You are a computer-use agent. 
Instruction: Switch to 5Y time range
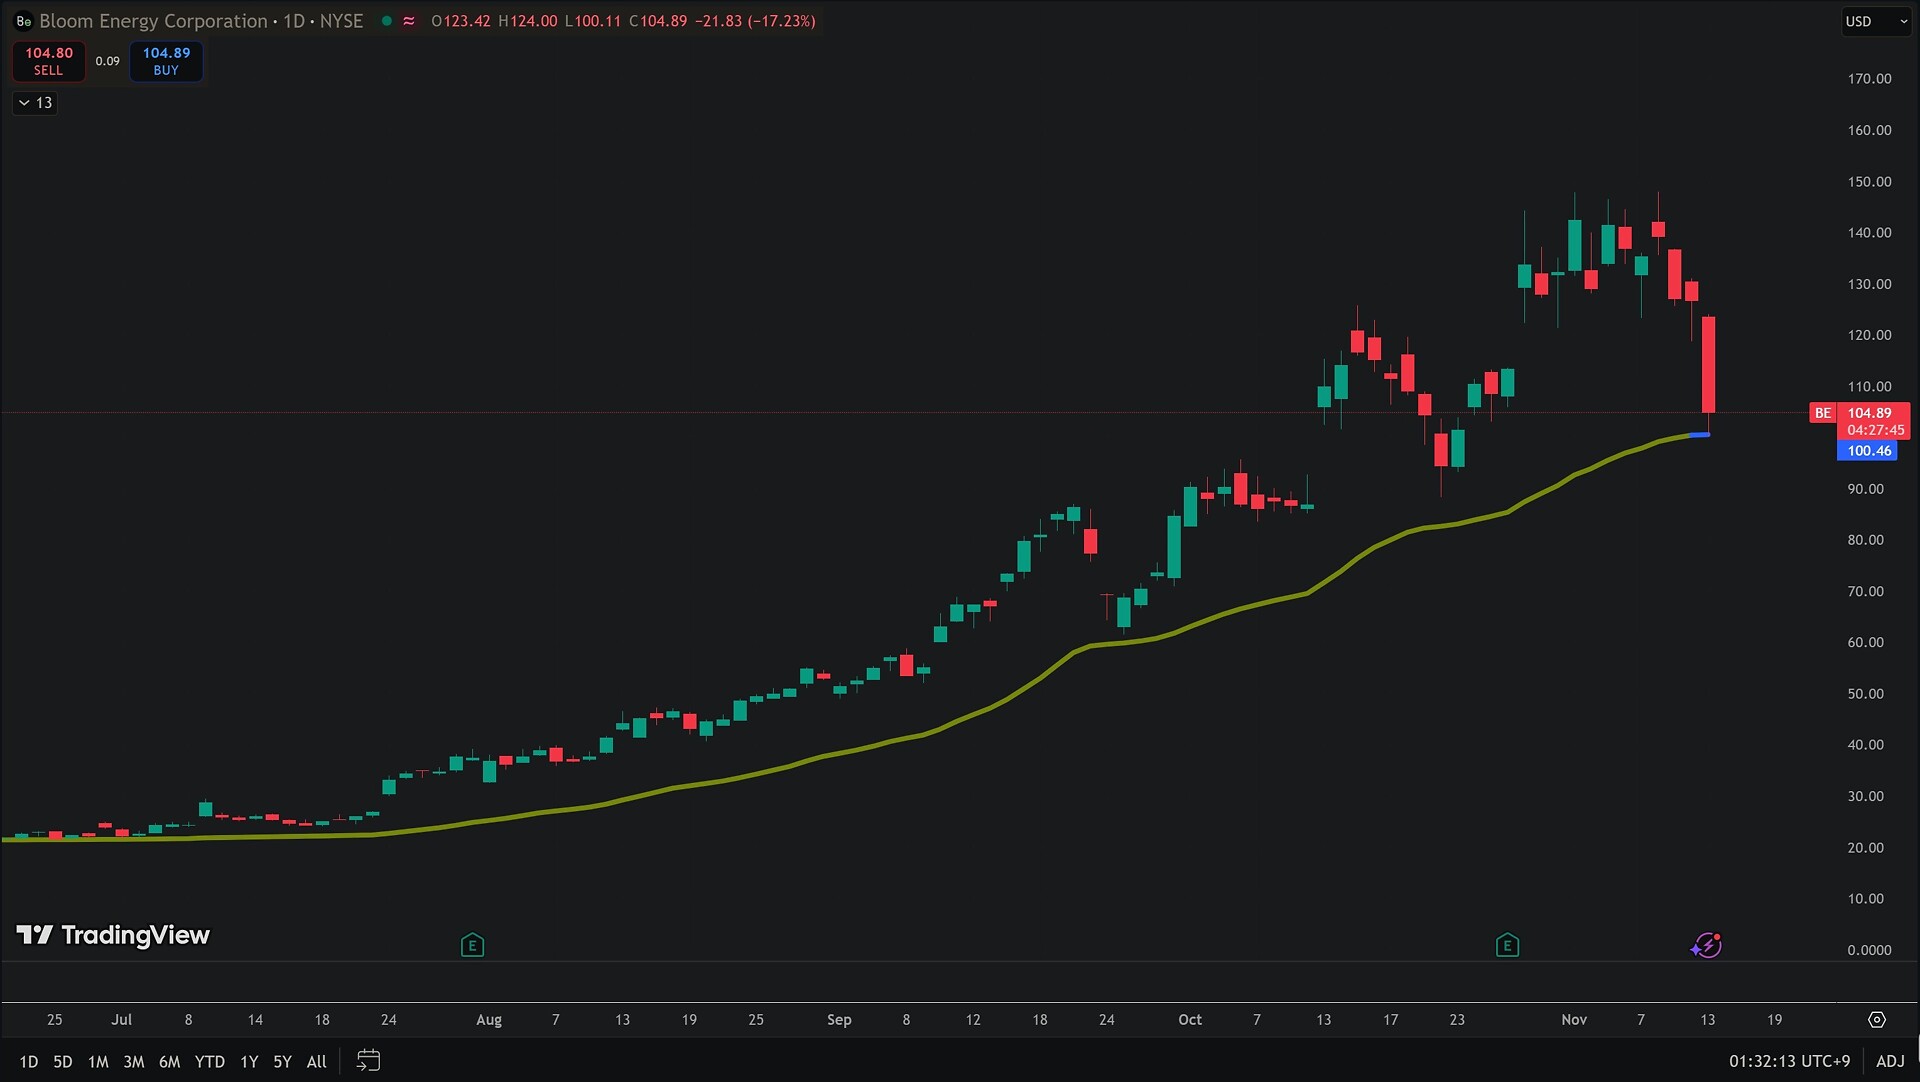pyautogui.click(x=282, y=1062)
